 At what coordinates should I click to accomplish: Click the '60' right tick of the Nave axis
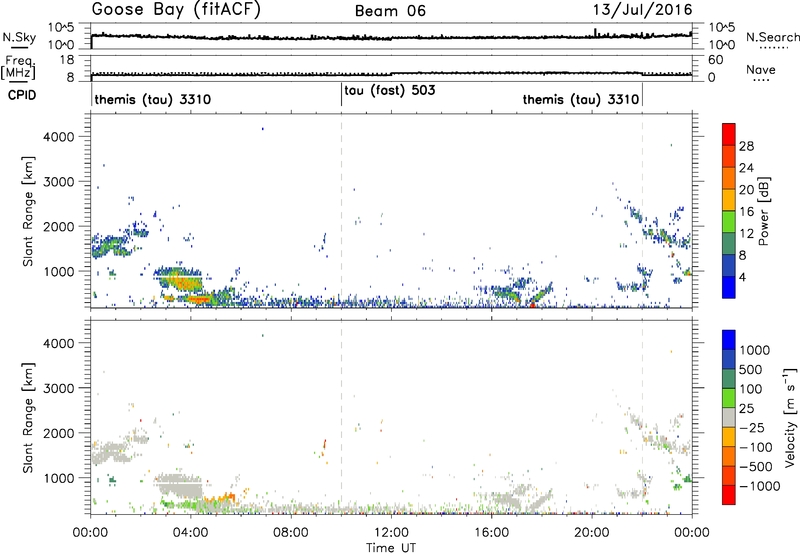[x=715, y=60]
